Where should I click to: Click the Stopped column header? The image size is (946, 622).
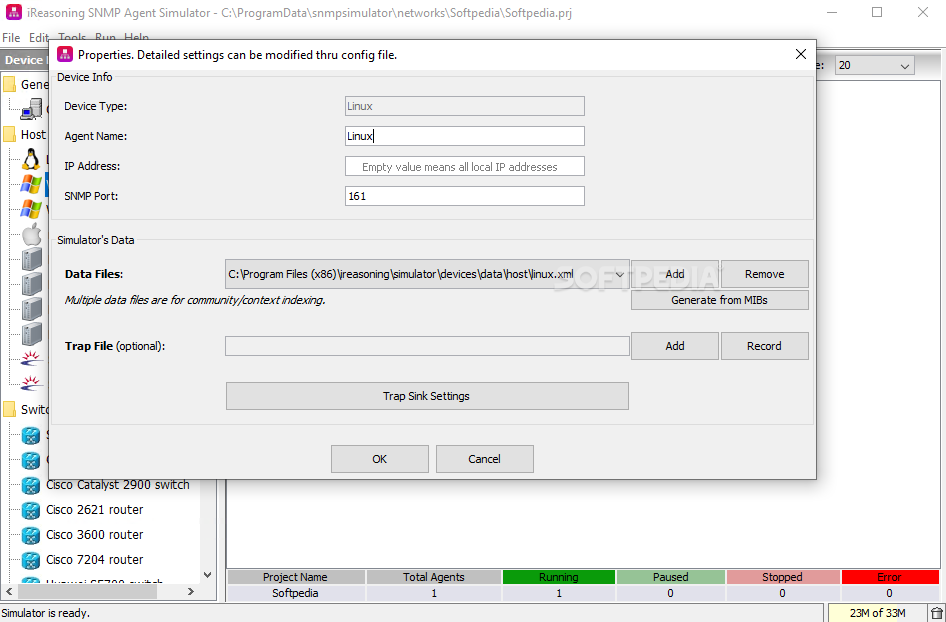point(783,577)
